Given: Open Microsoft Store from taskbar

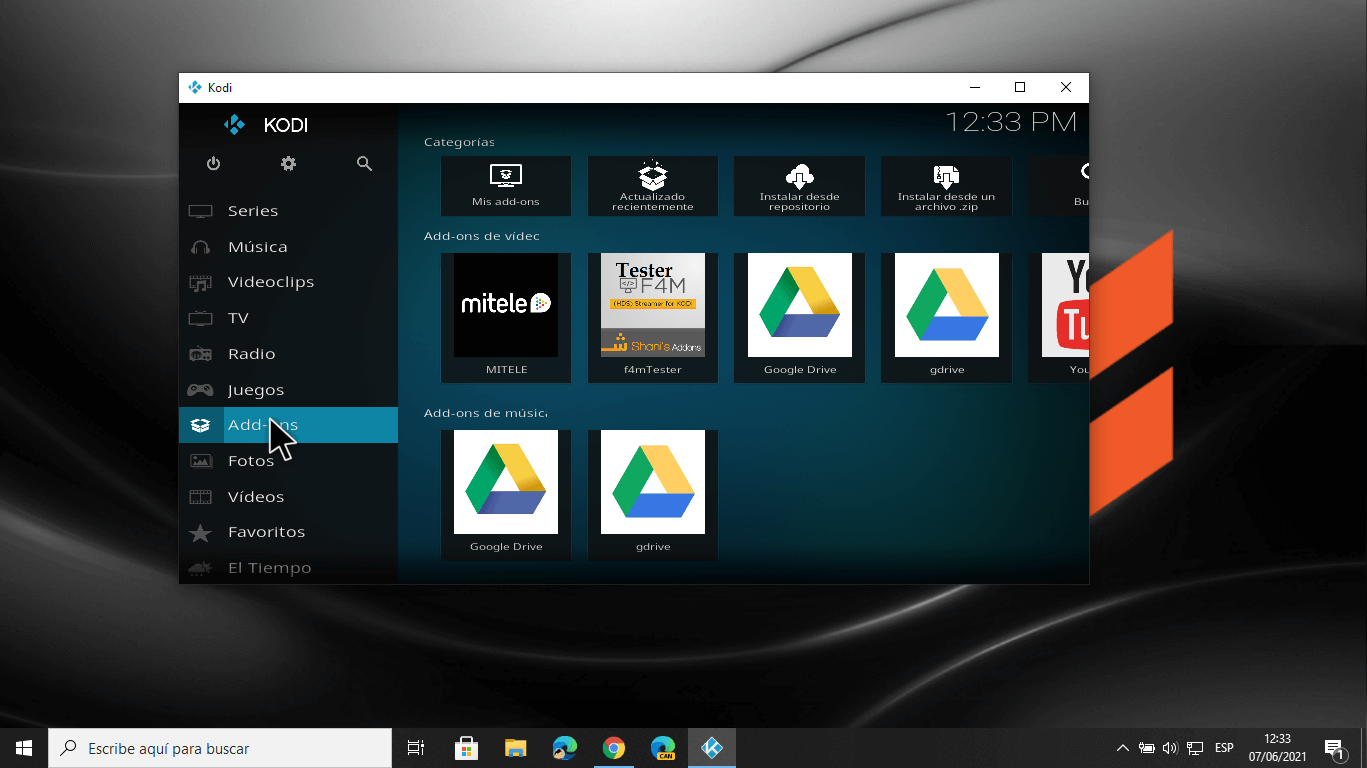Looking at the screenshot, I should pyautogui.click(x=466, y=748).
